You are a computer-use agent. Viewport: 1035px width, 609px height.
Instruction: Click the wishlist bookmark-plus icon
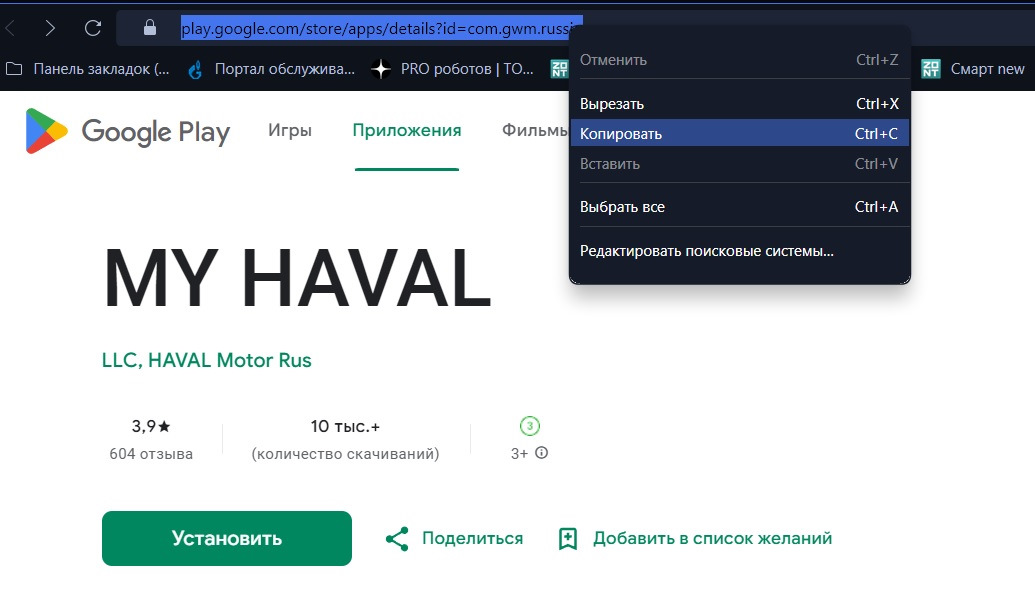(x=568, y=538)
